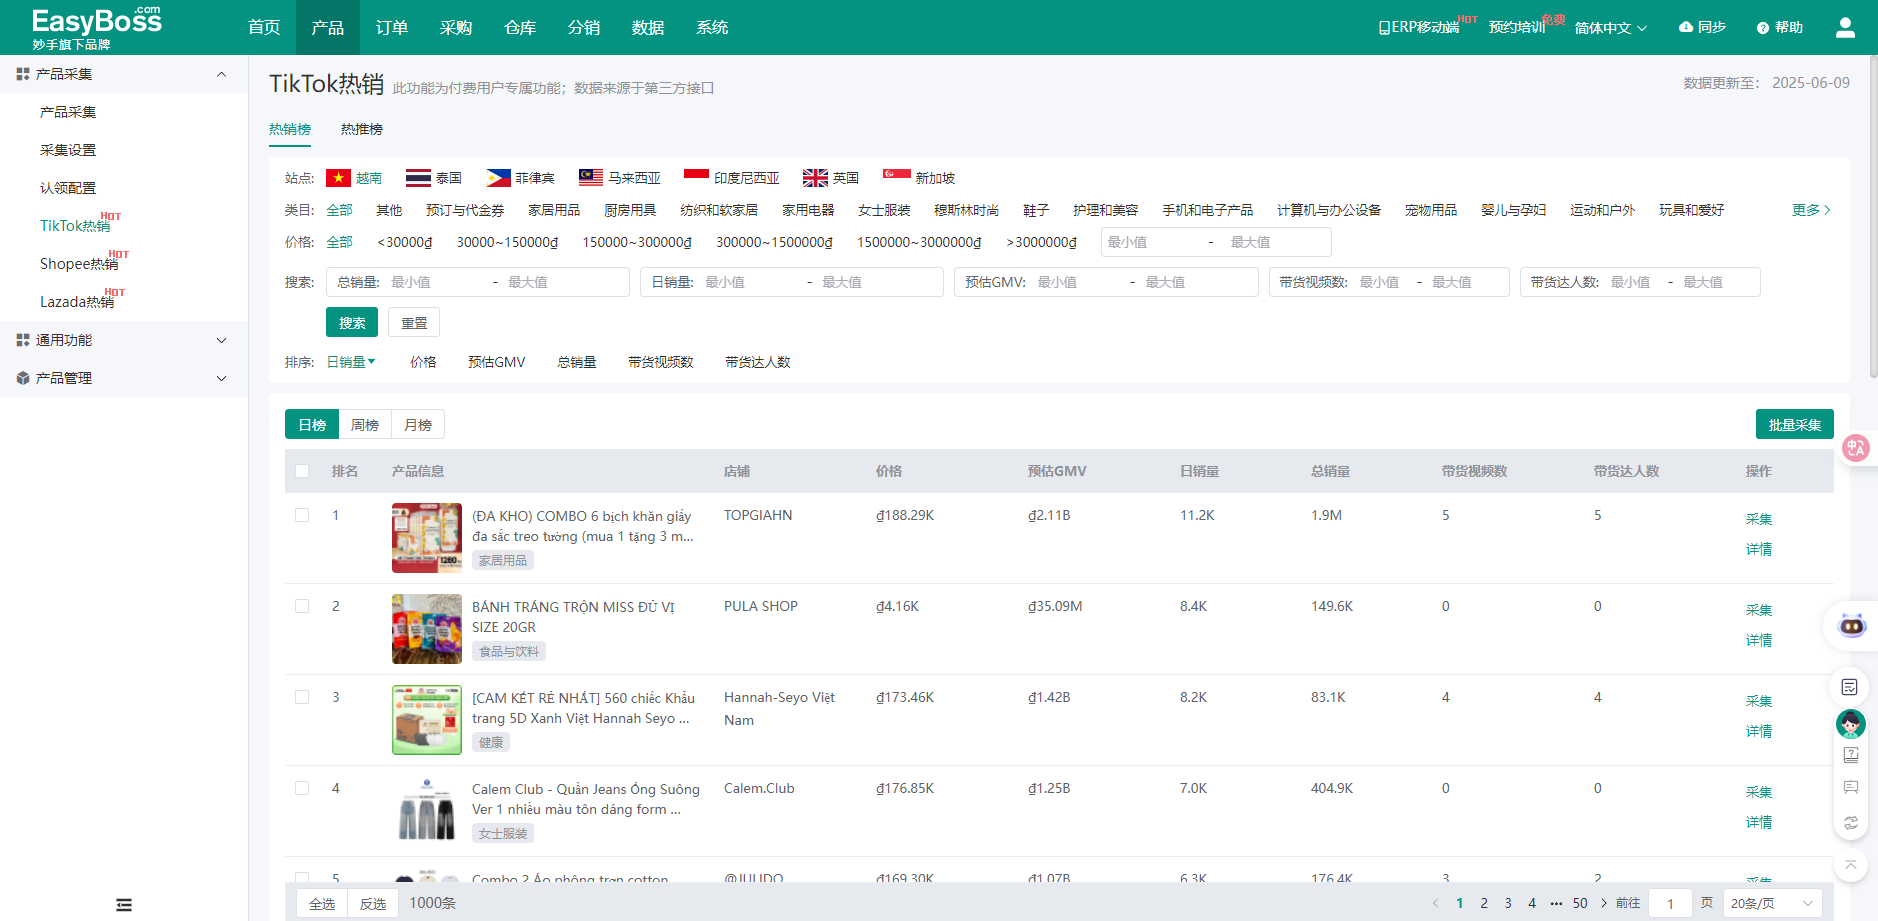Screen dimensions: 1878x921
Task: Open the 20条/页 page size dropdown
Action: [x=1772, y=903]
